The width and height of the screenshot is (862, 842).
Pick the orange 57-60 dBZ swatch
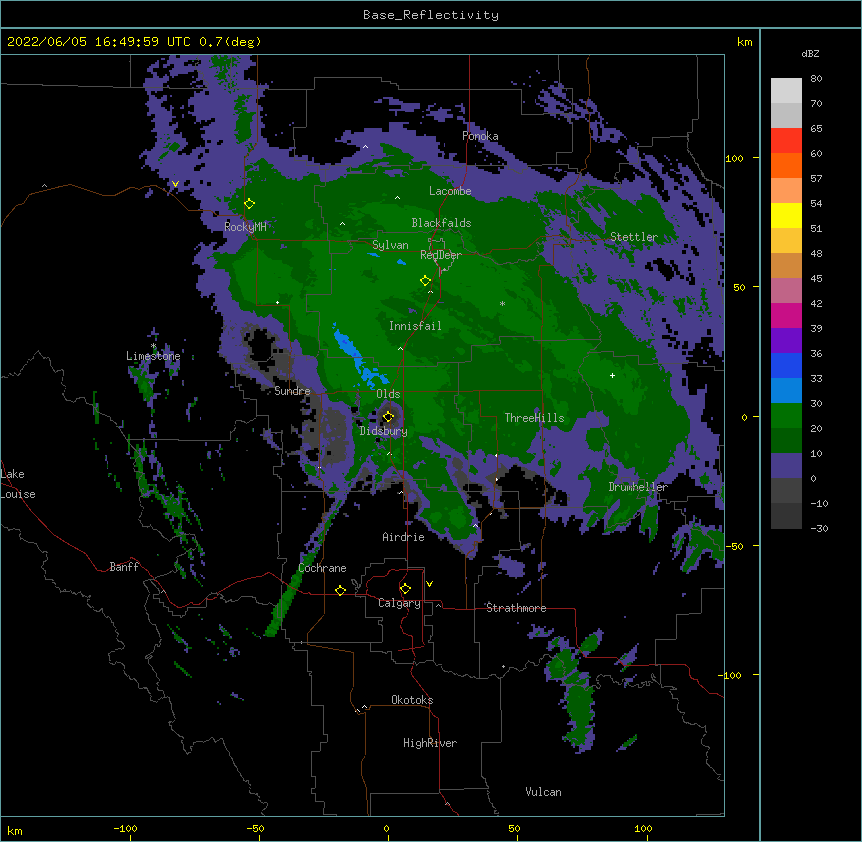pos(786,165)
